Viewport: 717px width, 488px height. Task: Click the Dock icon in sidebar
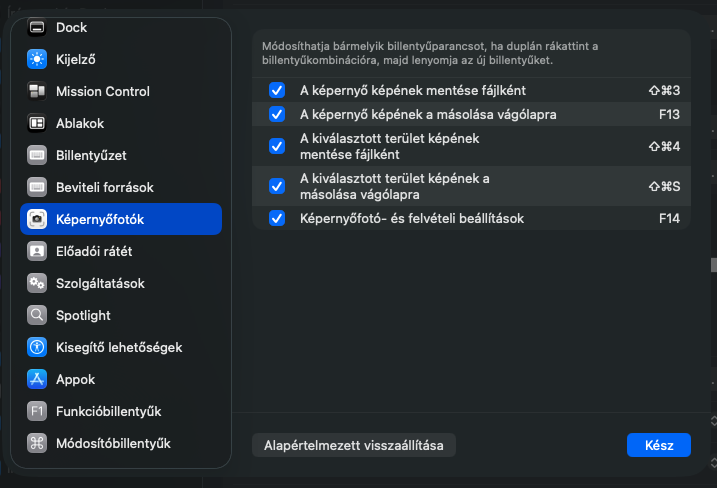[37, 27]
